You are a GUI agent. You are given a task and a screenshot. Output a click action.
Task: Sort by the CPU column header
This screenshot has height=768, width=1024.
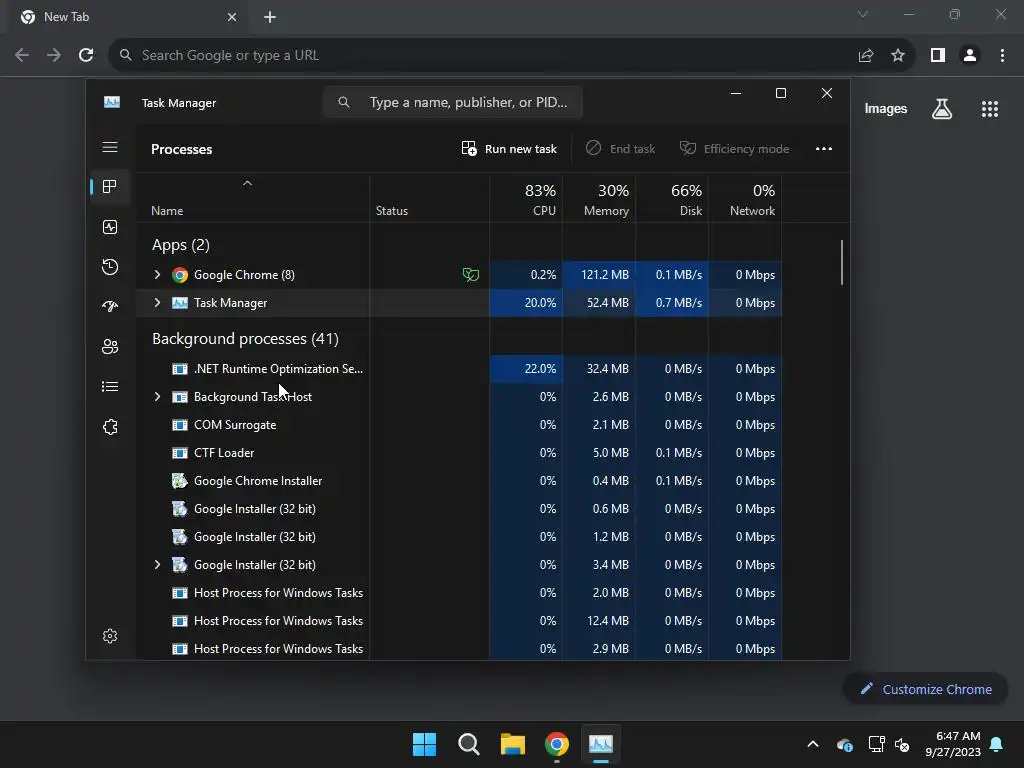[x=526, y=200]
